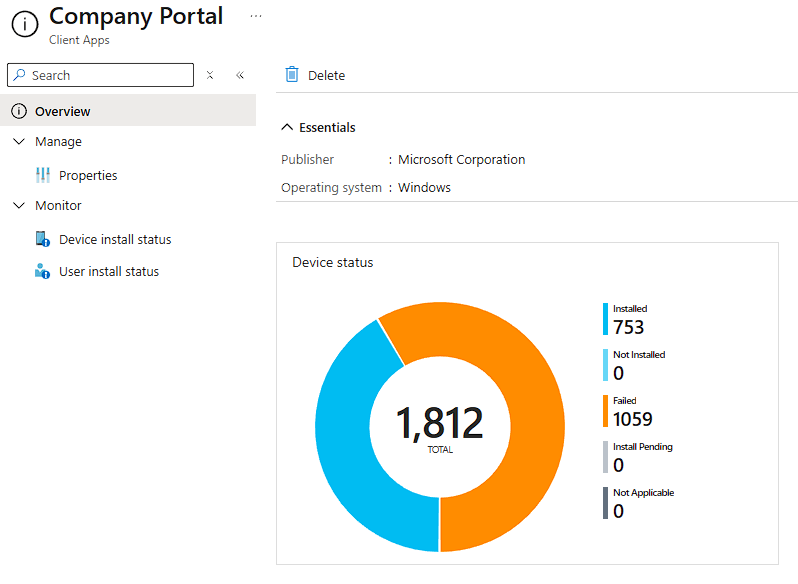Click the Not Installed legend label
The image size is (798, 584).
639,355
